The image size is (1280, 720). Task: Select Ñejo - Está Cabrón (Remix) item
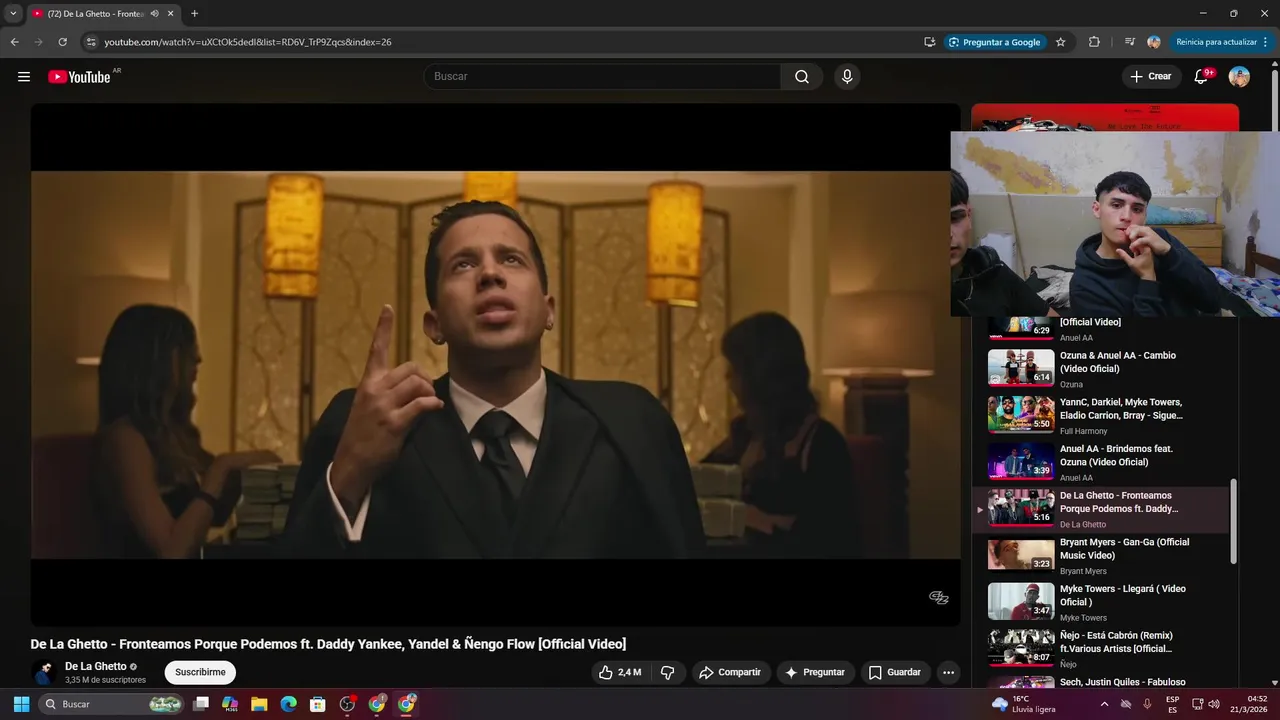[x=1100, y=649]
